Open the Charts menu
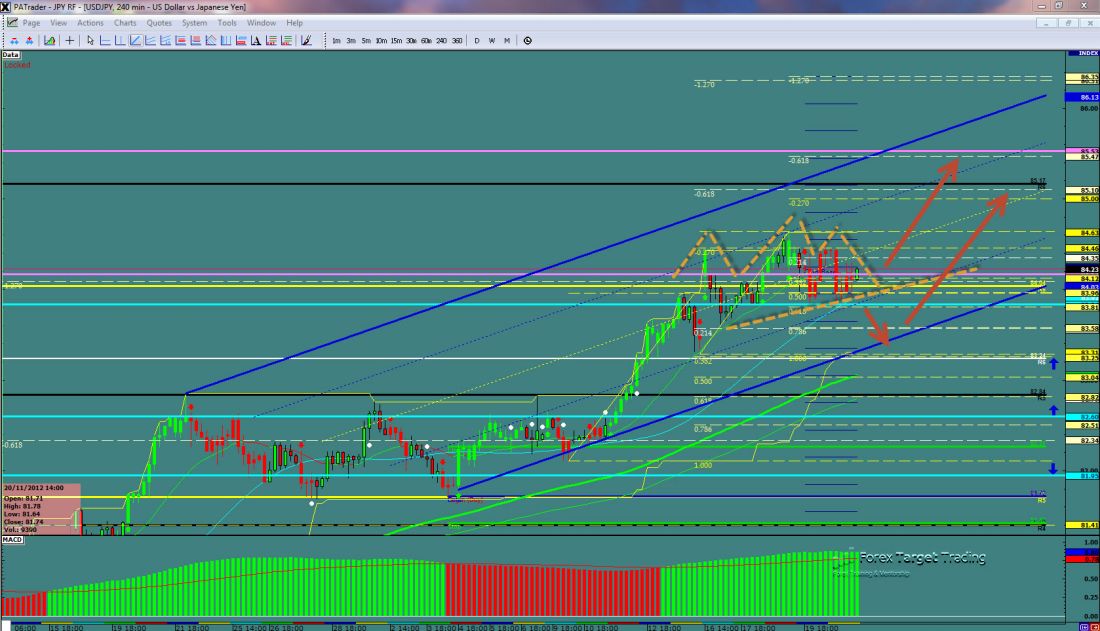The height and width of the screenshot is (631, 1100). point(125,22)
